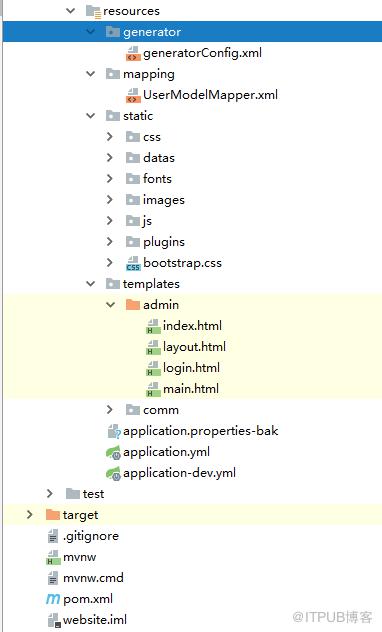Click application.yml Spring icon
Viewport: 382px width, 632px height.
[x=113, y=453]
